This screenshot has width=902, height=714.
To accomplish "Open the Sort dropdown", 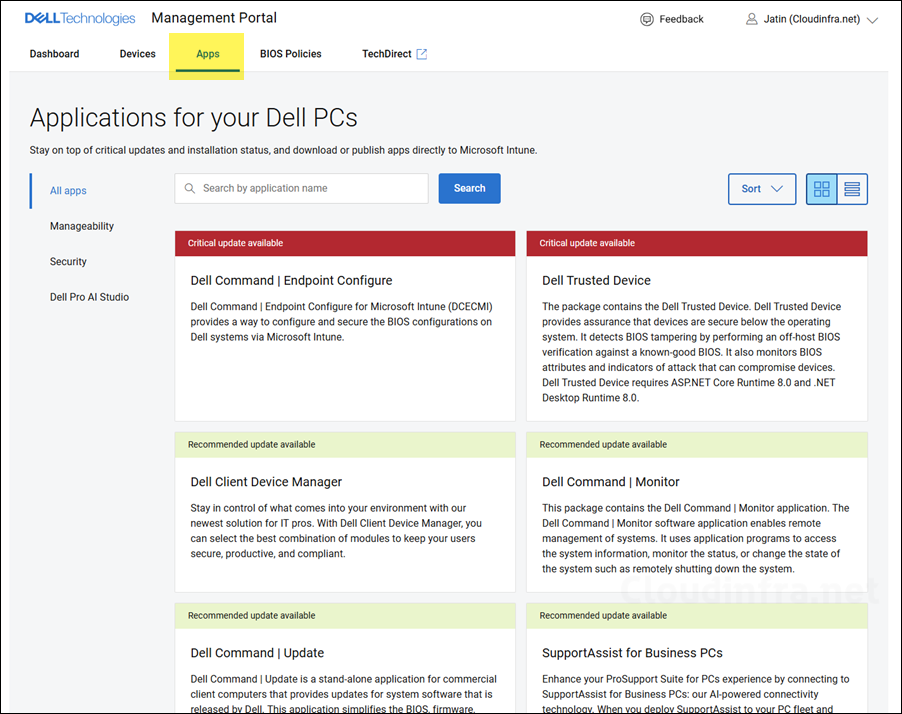I will pyautogui.click(x=762, y=189).
